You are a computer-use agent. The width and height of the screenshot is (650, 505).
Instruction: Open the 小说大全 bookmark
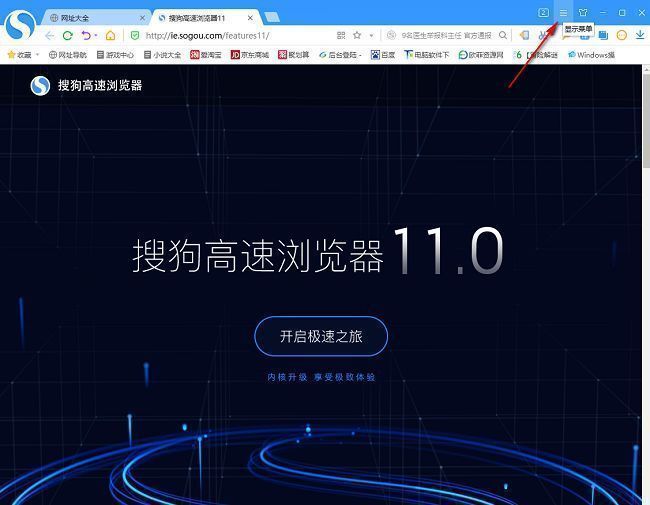(x=162, y=55)
